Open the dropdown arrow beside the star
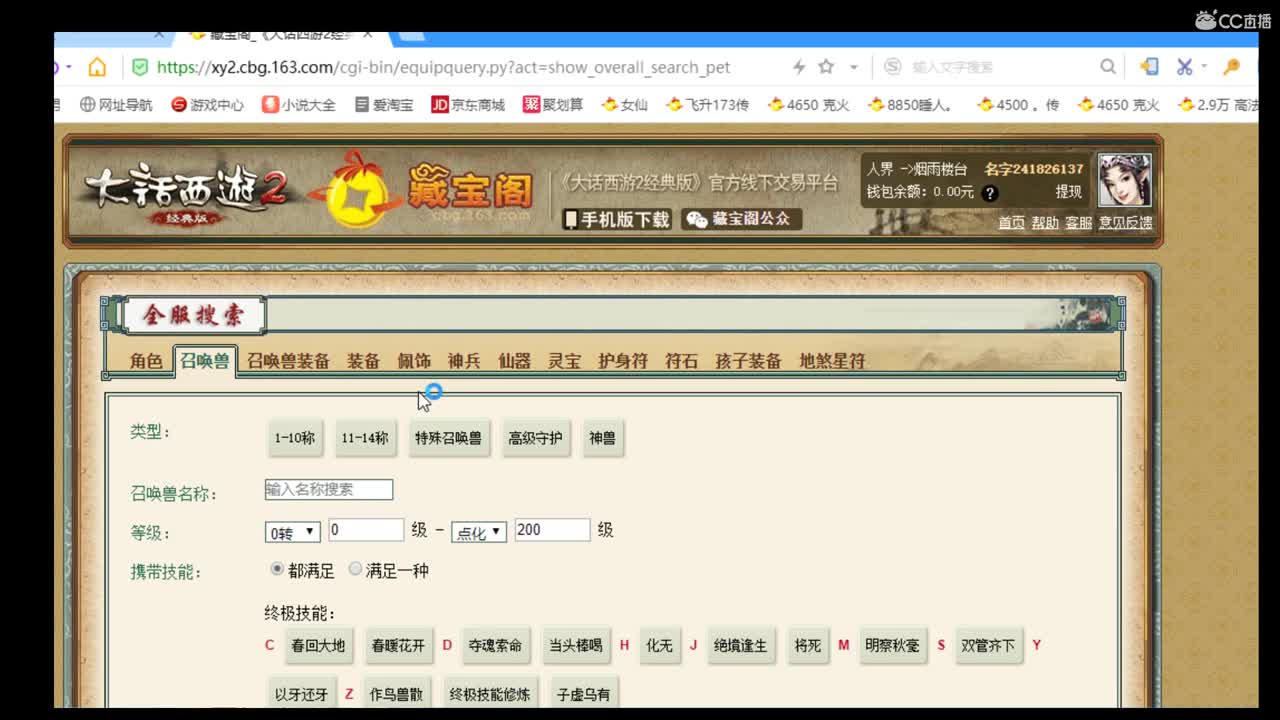Viewport: 1280px width, 720px height. (x=854, y=67)
